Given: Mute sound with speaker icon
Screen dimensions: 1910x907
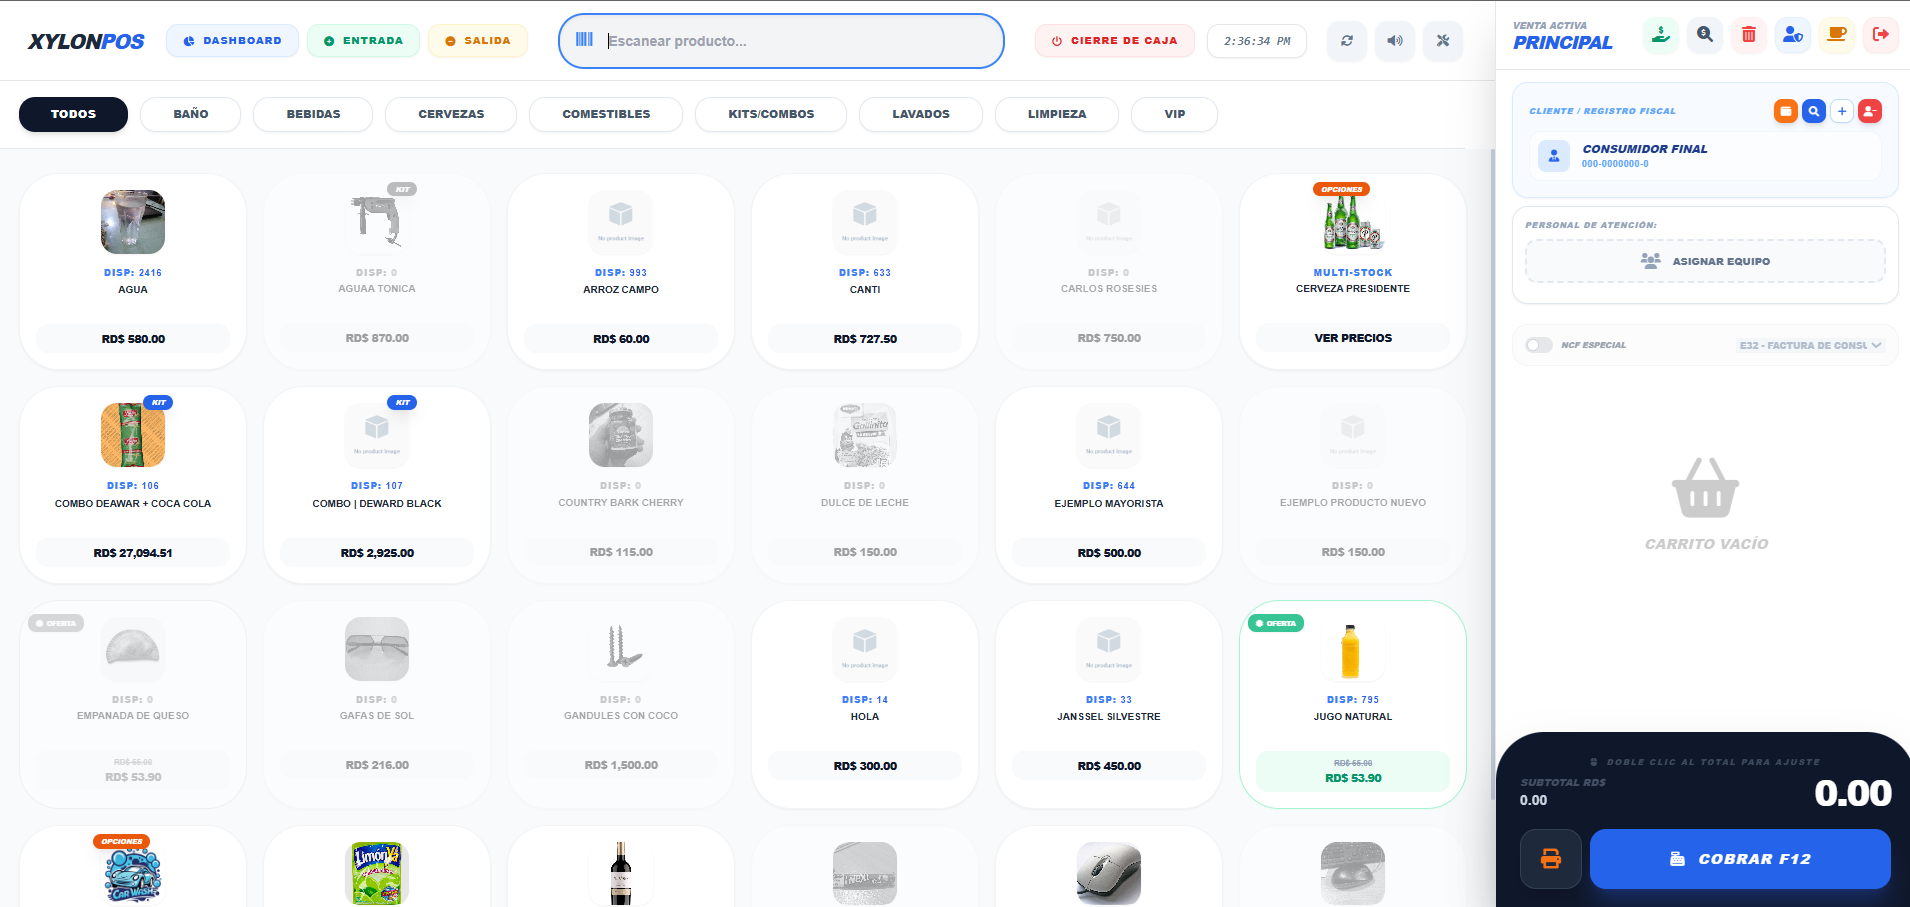Looking at the screenshot, I should click(1395, 41).
